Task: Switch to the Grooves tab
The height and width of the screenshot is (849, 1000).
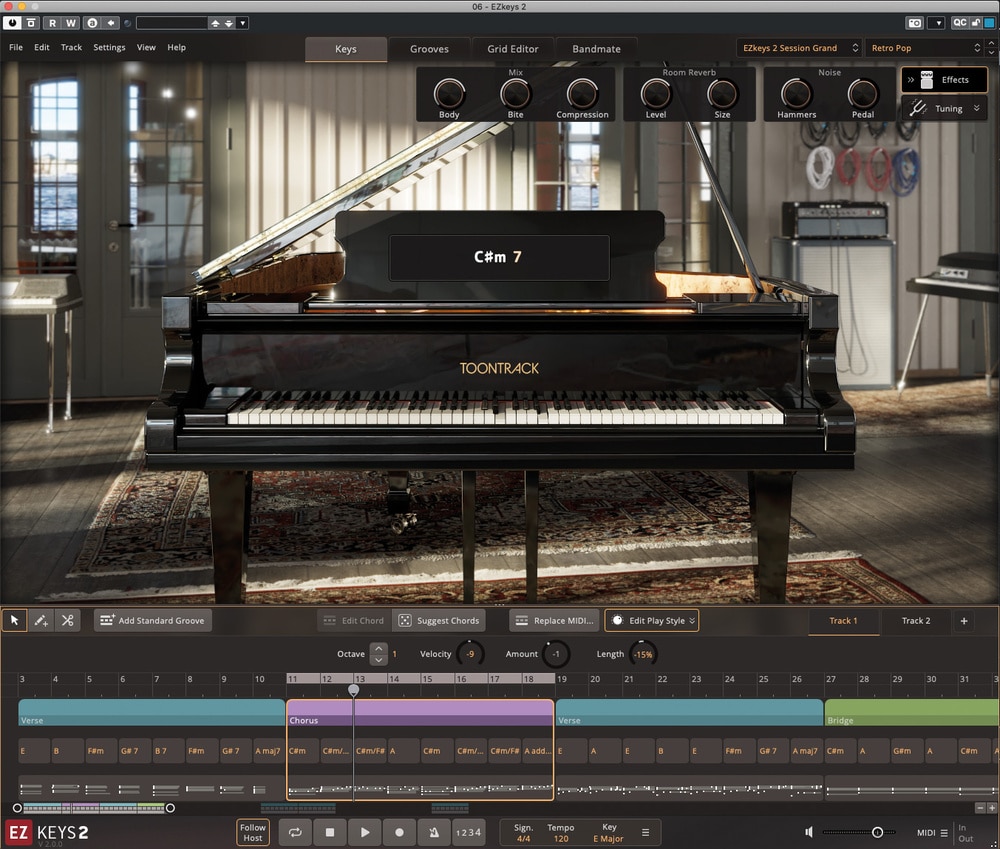Action: point(429,49)
